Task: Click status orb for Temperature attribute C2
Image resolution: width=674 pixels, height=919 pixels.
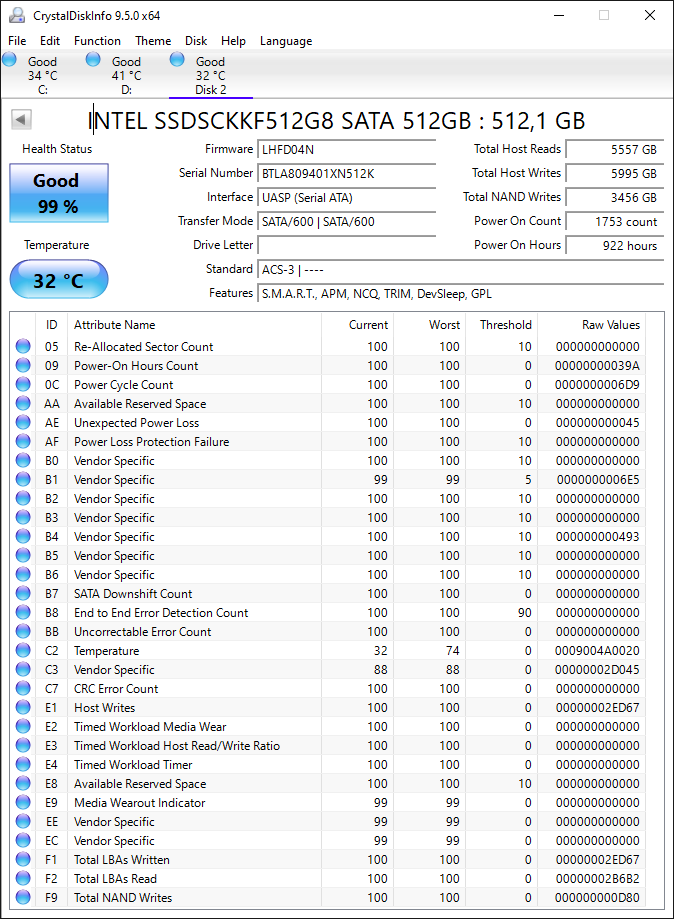Action: [x=23, y=651]
